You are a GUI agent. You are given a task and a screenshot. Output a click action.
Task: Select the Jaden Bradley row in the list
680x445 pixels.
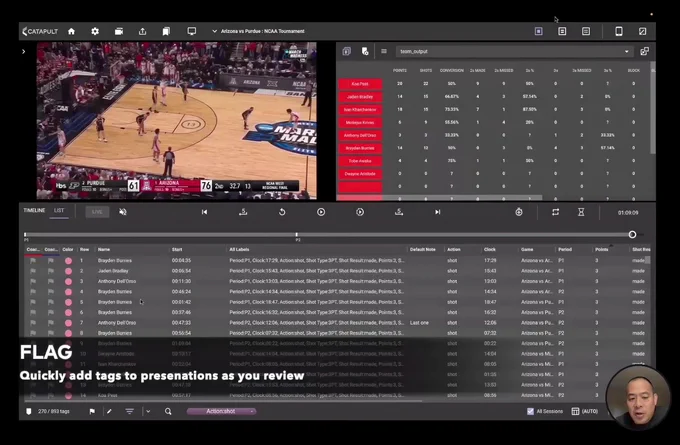(337, 271)
